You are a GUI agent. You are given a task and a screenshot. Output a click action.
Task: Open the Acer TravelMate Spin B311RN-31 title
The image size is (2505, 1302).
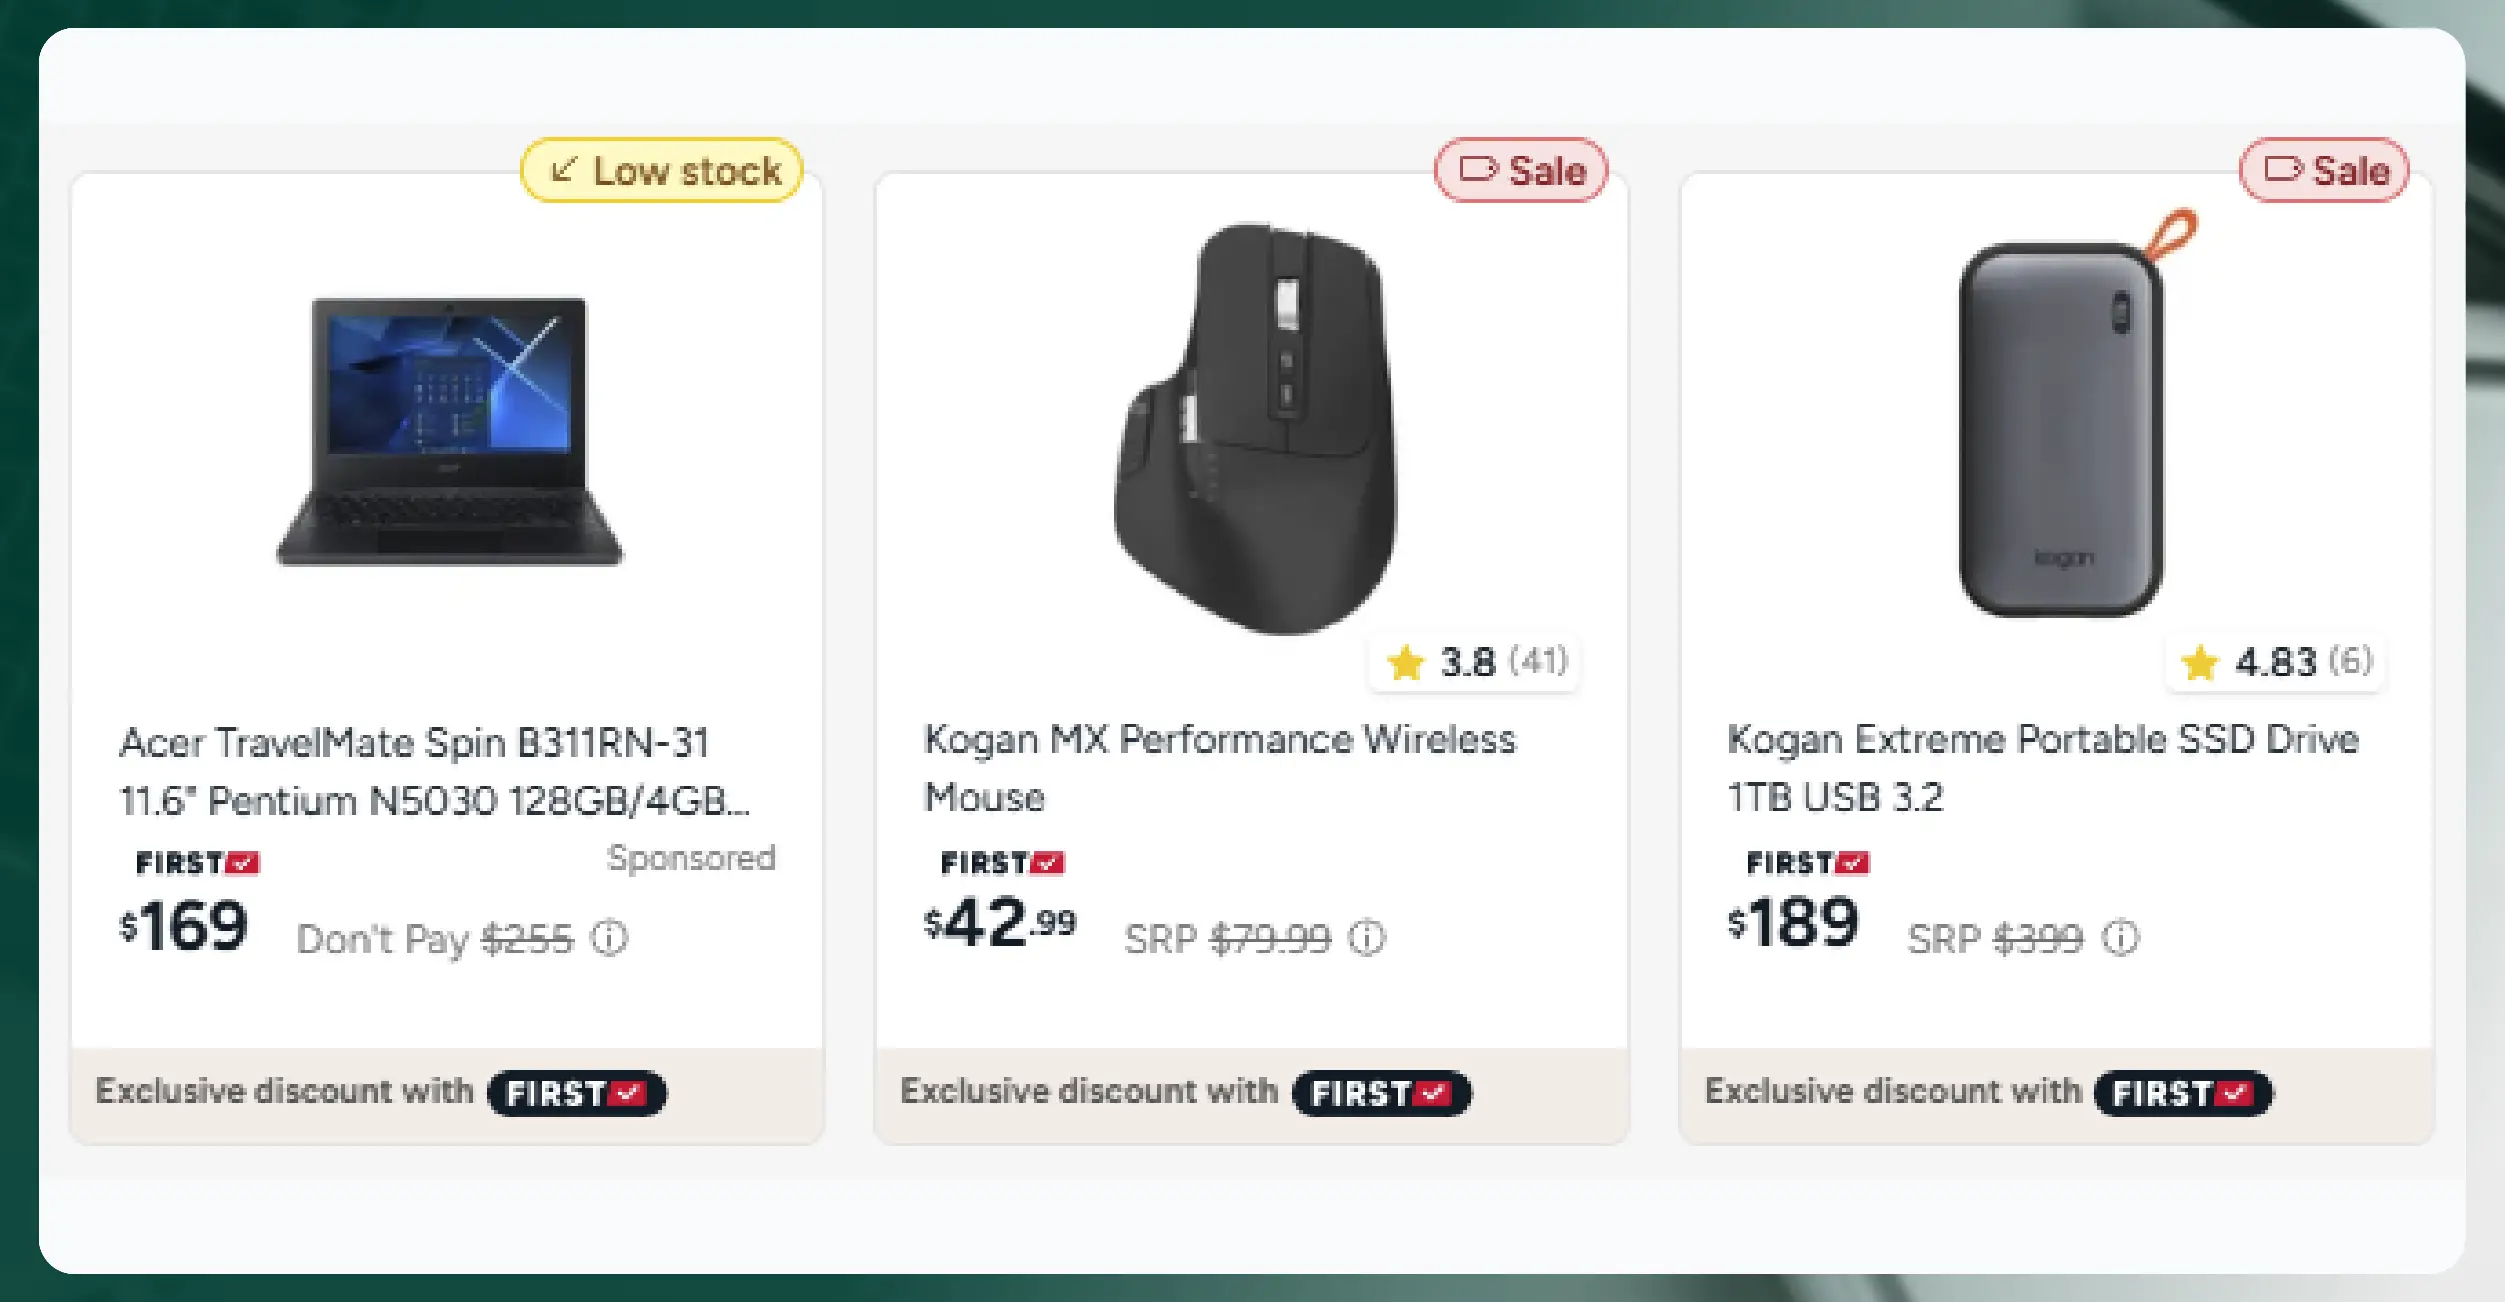pos(433,771)
